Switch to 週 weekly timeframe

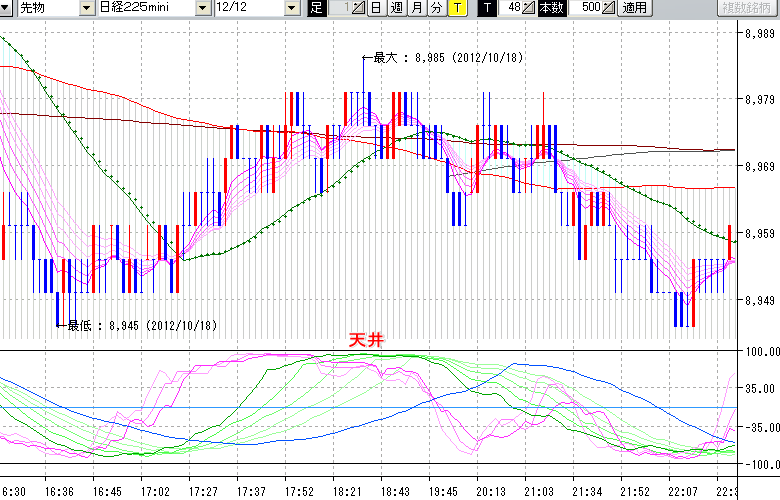coord(396,8)
